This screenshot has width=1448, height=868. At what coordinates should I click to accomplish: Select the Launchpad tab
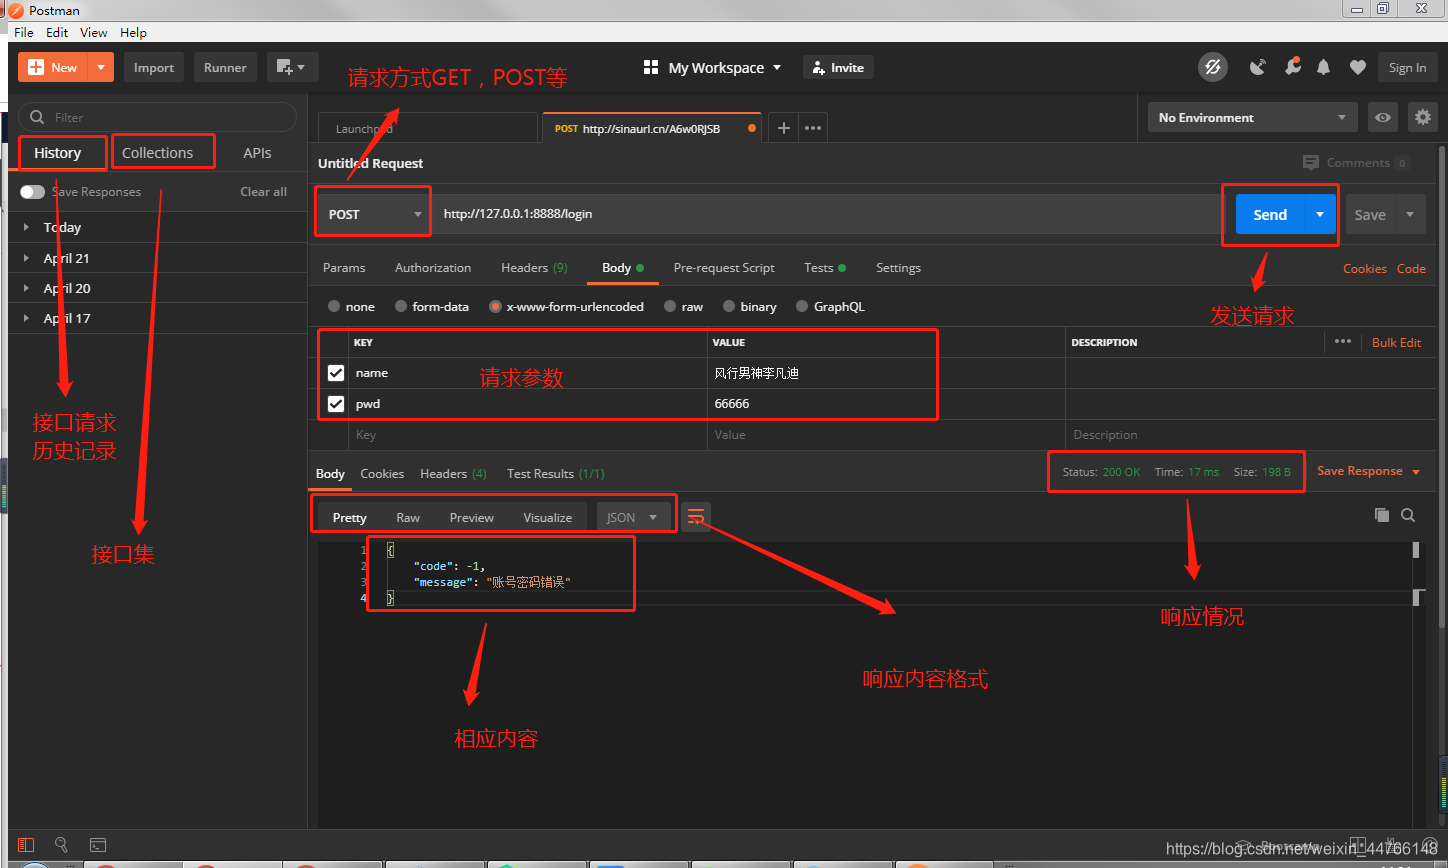427,129
